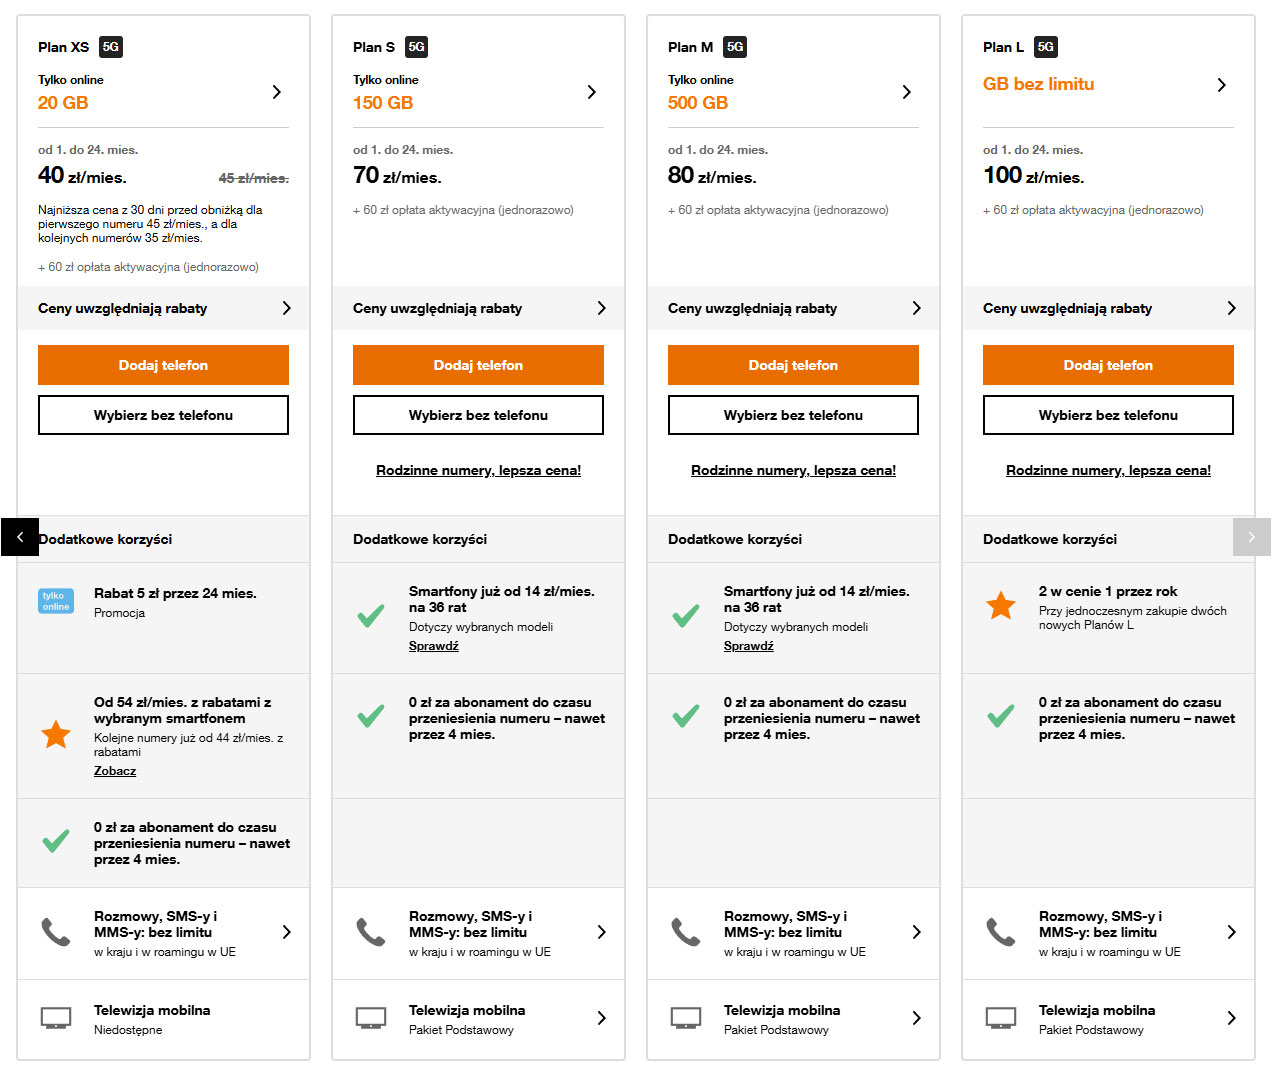This screenshot has width=1274, height=1075.
Task: Choose 'Wybierz bez telefonu' for Plan XS
Action: point(163,415)
